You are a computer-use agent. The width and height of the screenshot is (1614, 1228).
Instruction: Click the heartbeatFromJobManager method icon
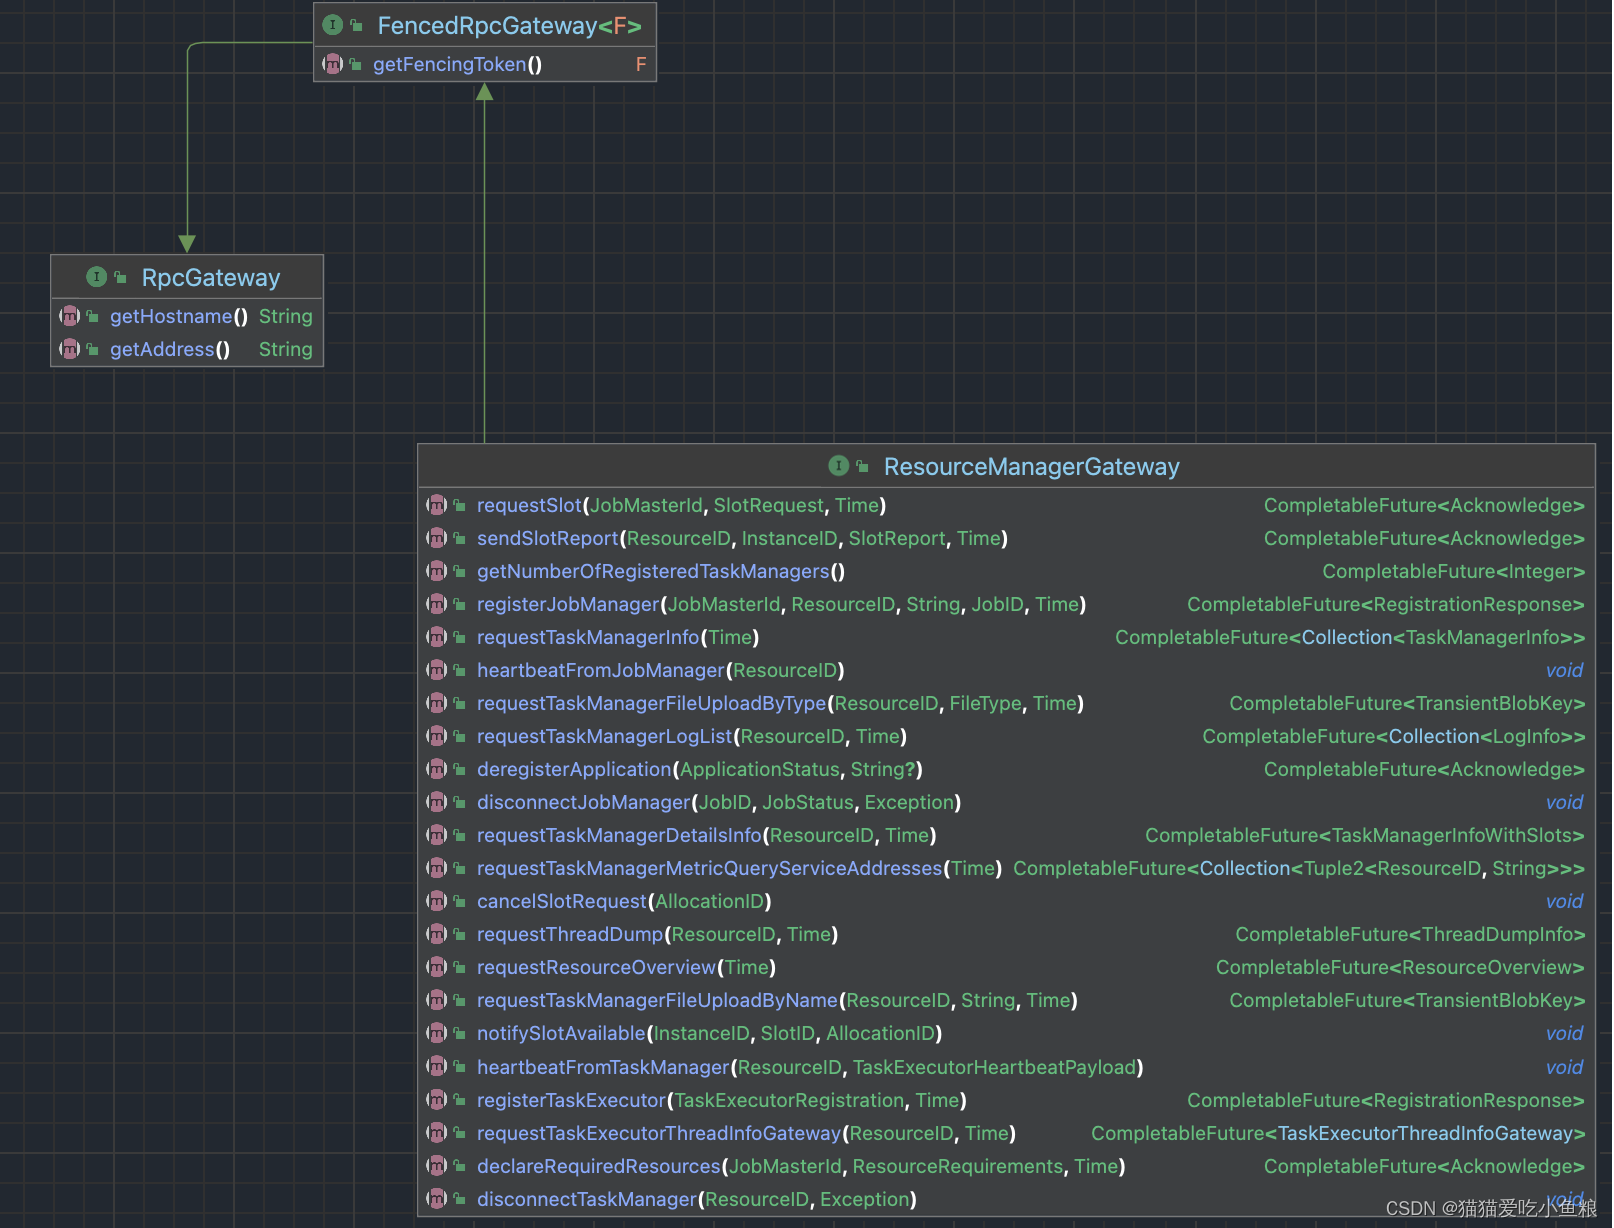(437, 670)
